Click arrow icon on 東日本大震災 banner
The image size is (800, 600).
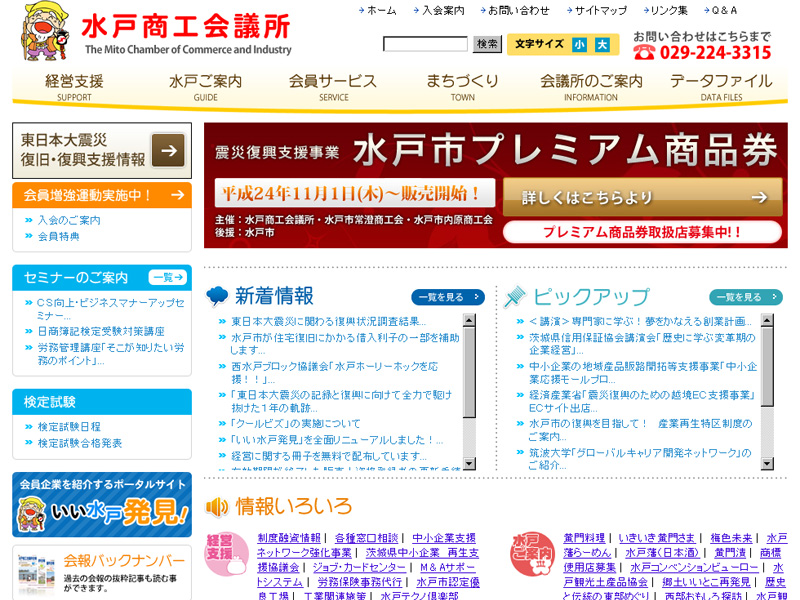pyautogui.click(x=168, y=150)
